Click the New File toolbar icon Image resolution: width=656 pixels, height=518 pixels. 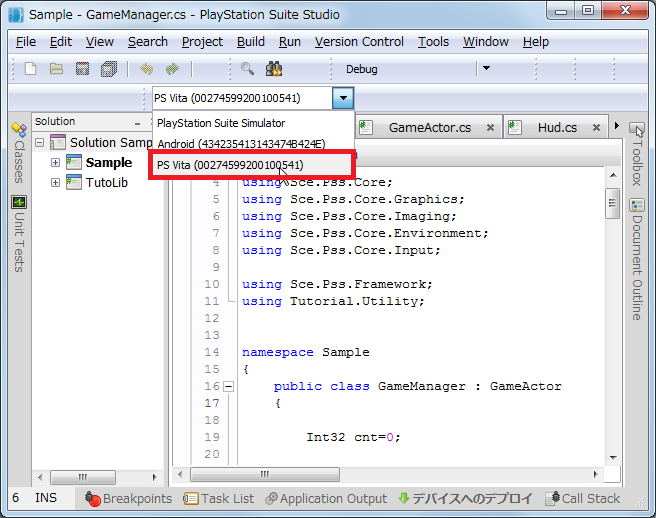coord(31,69)
